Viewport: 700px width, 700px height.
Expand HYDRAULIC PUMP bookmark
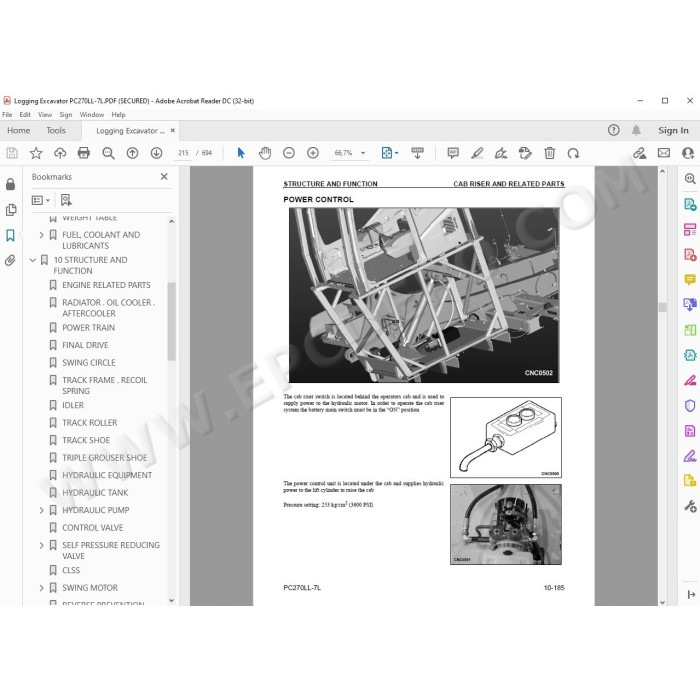pos(41,510)
